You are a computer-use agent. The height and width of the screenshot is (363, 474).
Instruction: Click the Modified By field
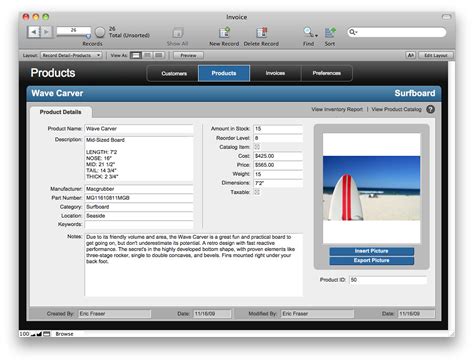(317, 314)
